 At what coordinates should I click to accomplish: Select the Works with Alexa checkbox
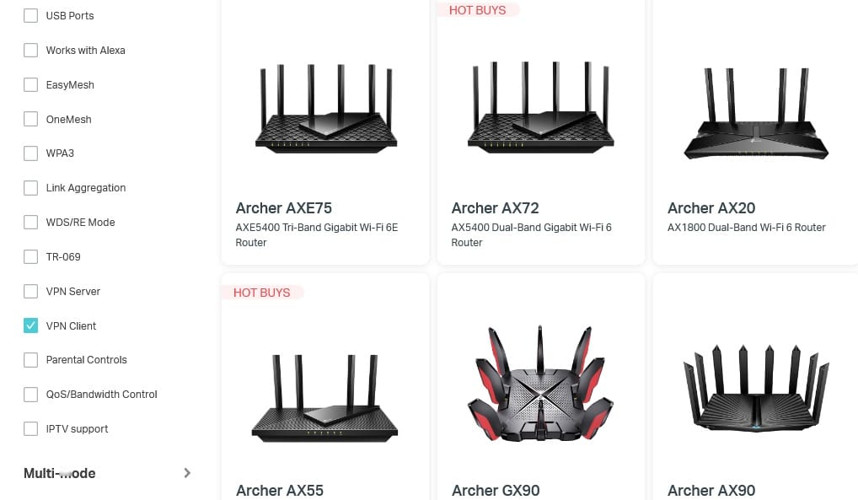(x=31, y=50)
